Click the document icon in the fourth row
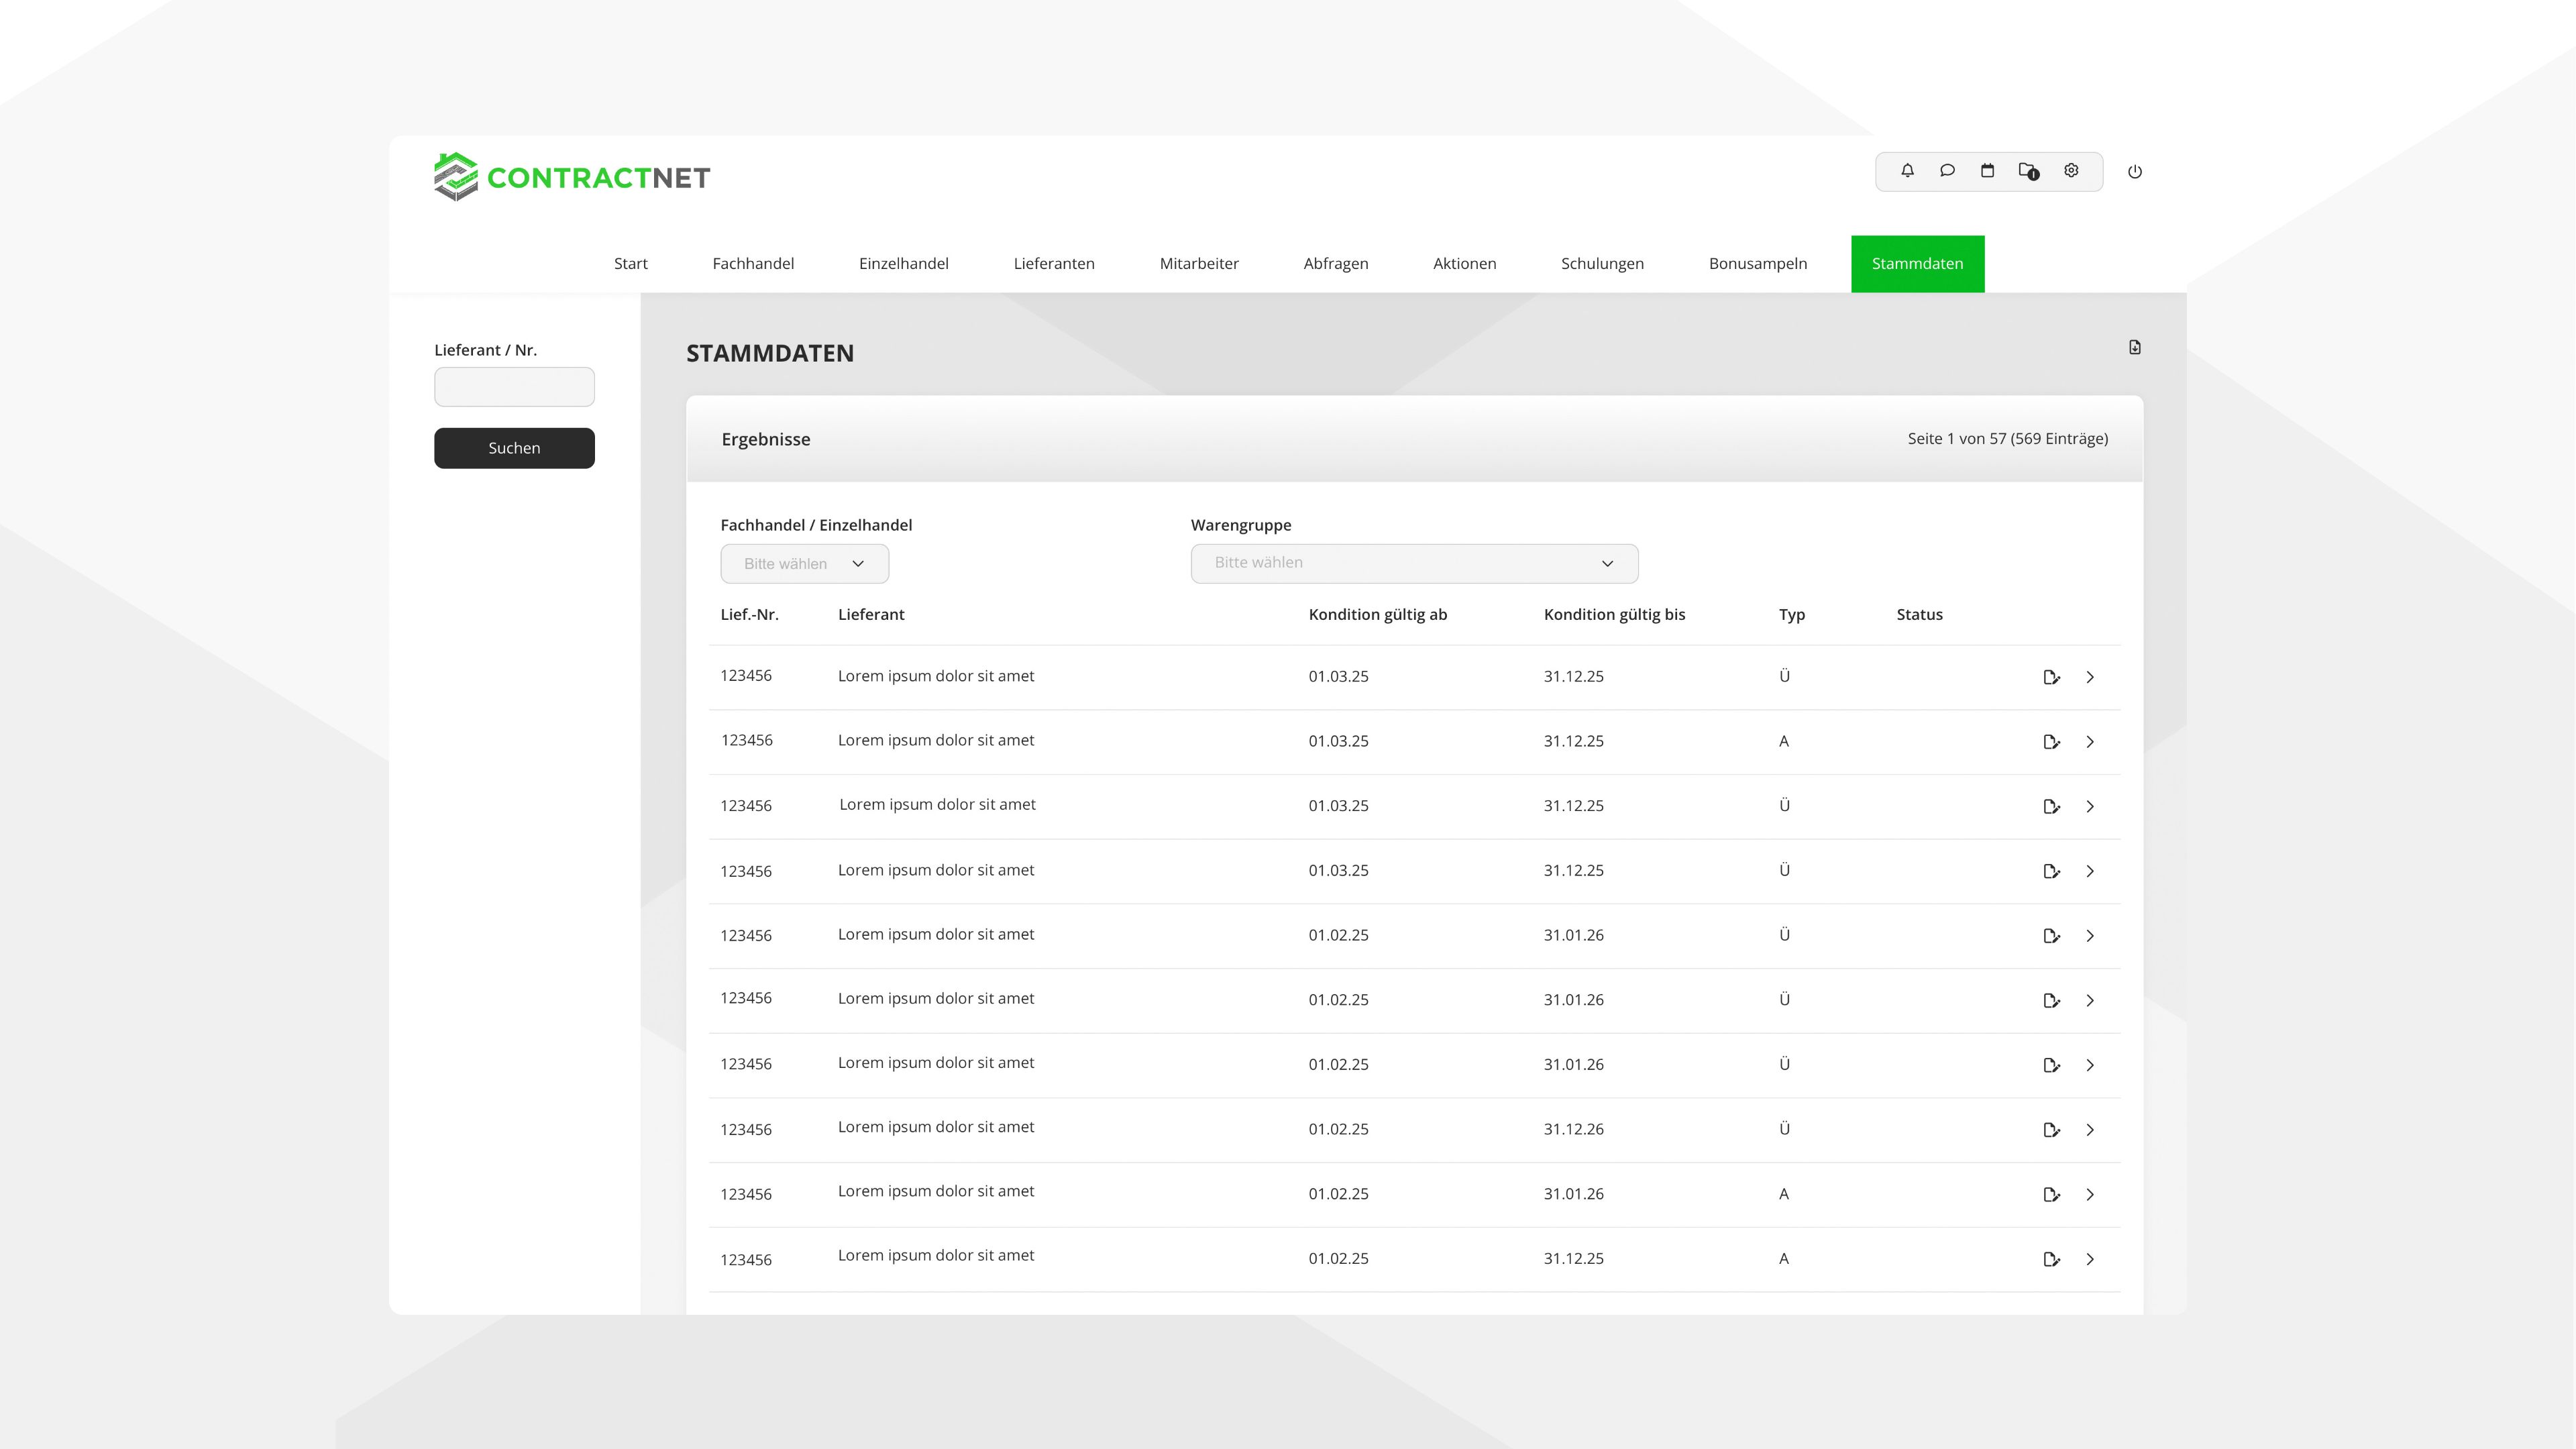The height and width of the screenshot is (1449, 2576). click(x=2052, y=870)
